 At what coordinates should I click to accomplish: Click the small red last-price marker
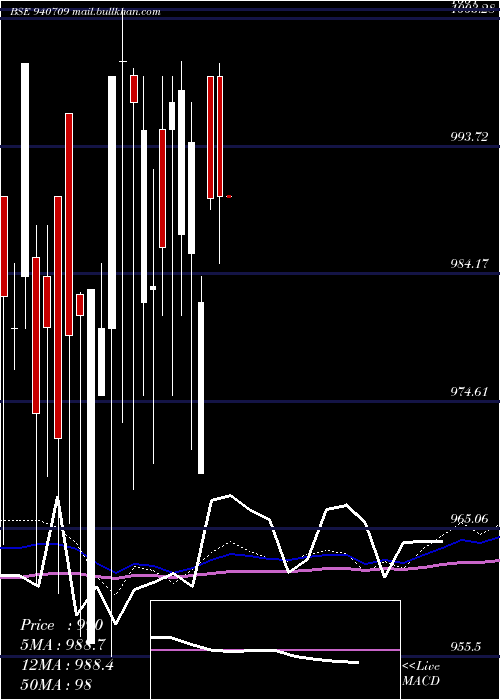pos(229,196)
